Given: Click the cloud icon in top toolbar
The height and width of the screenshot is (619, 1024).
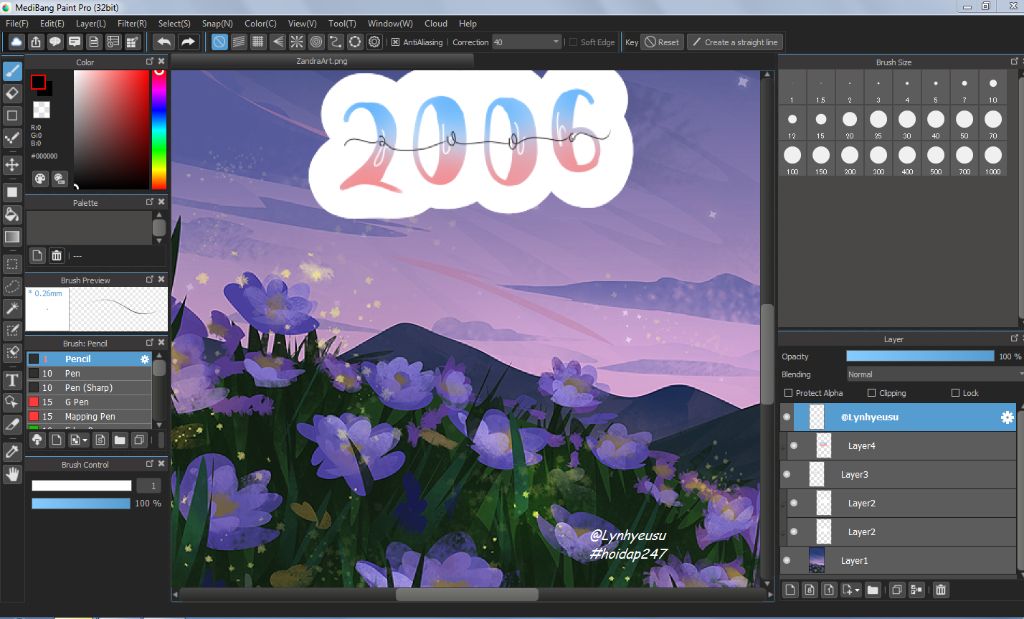Looking at the screenshot, I should pos(16,42).
